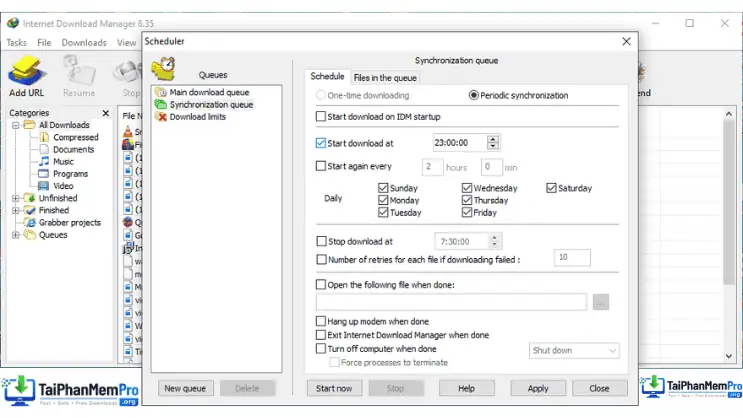
Task: Enable Stop download at checkbox
Action: pos(321,241)
